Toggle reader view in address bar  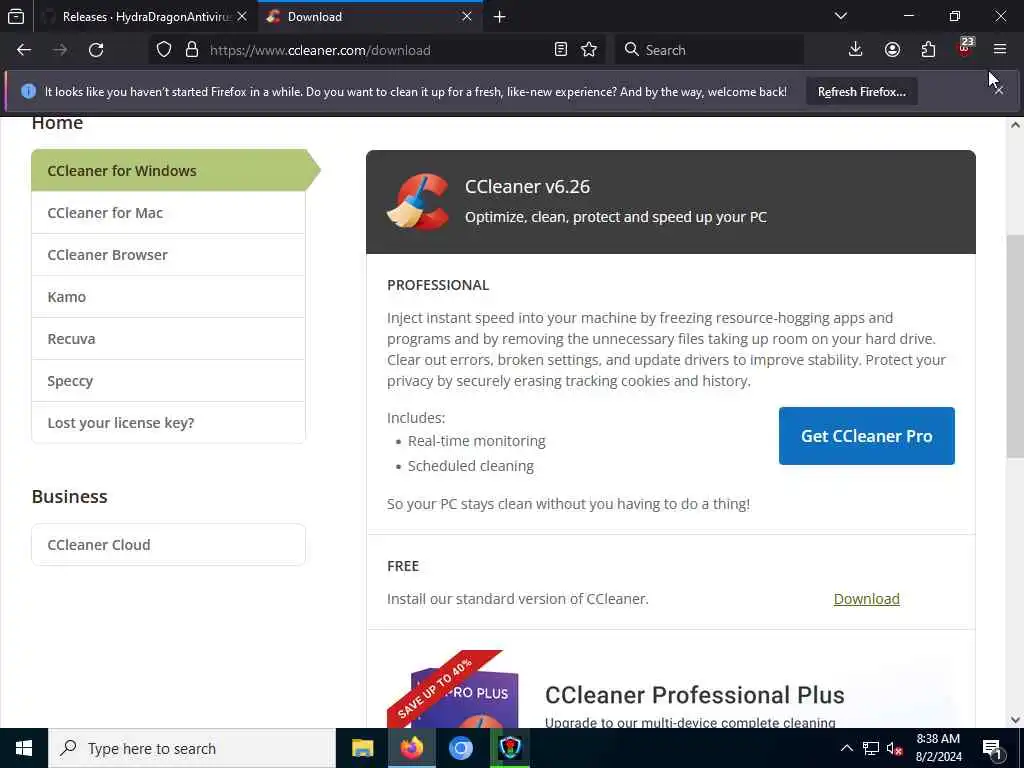560,50
